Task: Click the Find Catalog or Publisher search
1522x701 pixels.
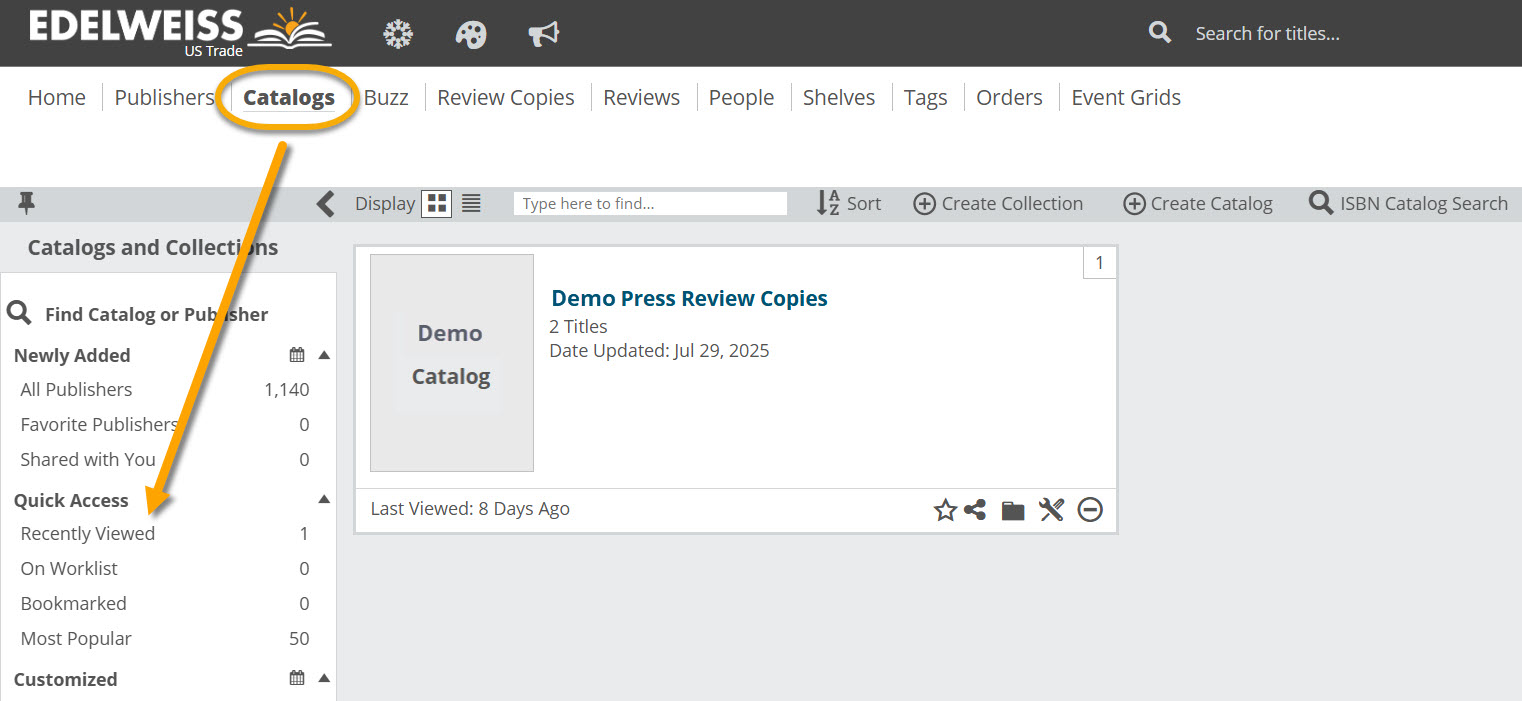Action: tap(138, 314)
